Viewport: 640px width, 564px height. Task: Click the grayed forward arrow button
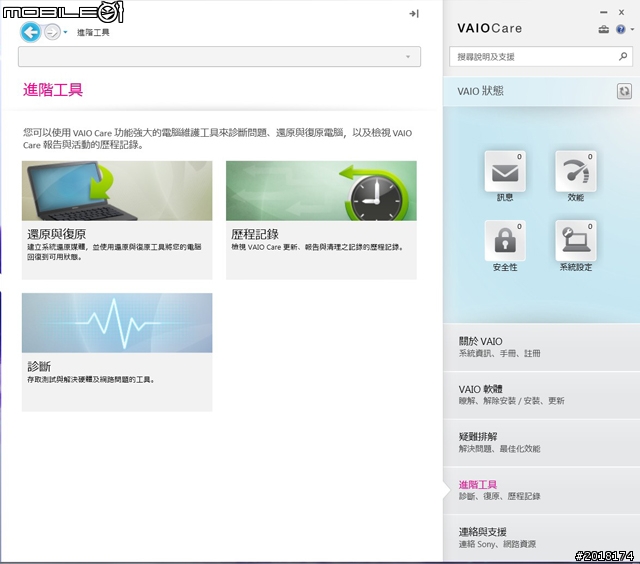(x=52, y=32)
